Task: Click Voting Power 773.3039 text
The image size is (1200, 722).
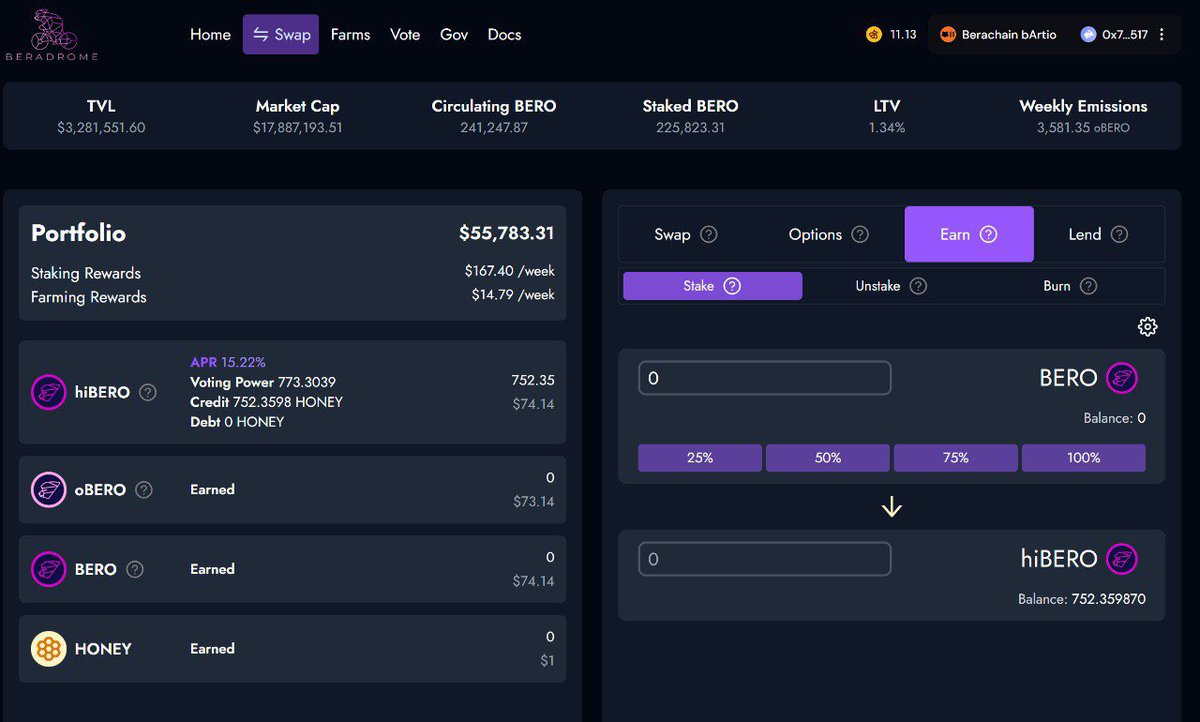Action: coord(263,382)
